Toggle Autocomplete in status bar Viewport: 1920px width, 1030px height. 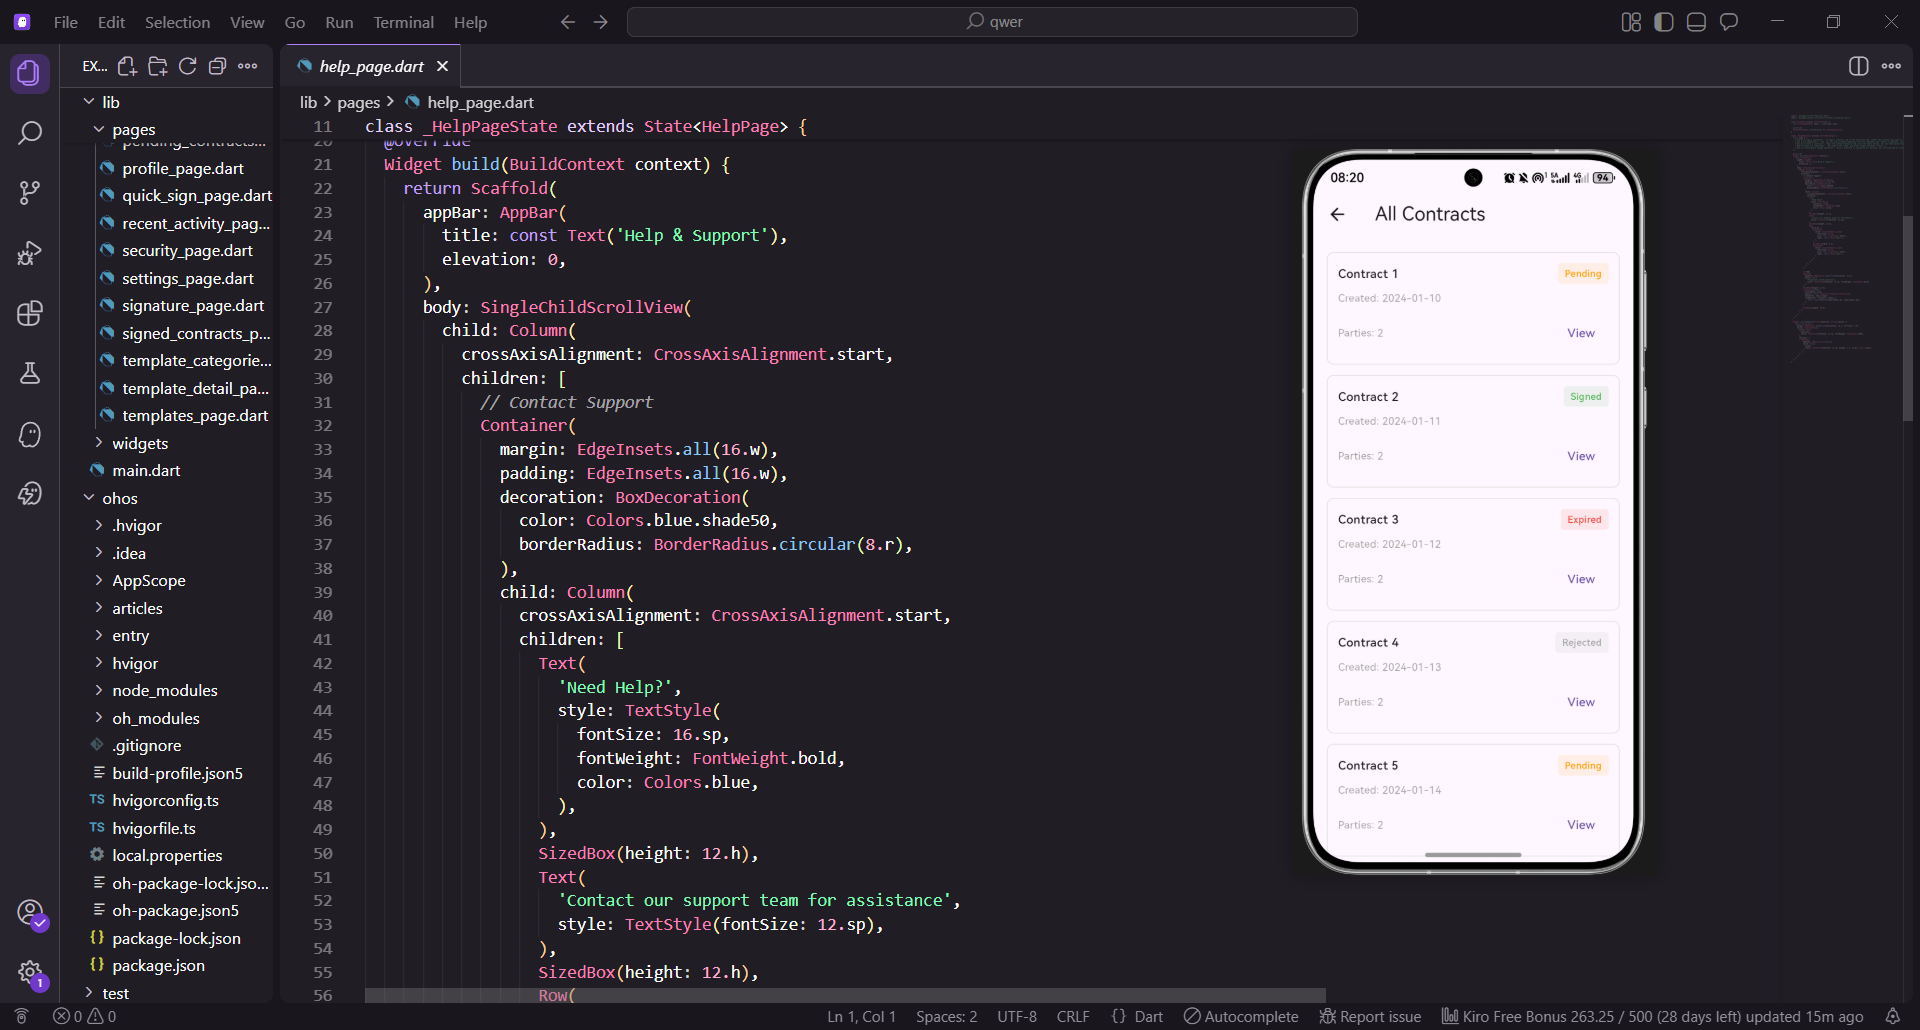point(1241,1016)
